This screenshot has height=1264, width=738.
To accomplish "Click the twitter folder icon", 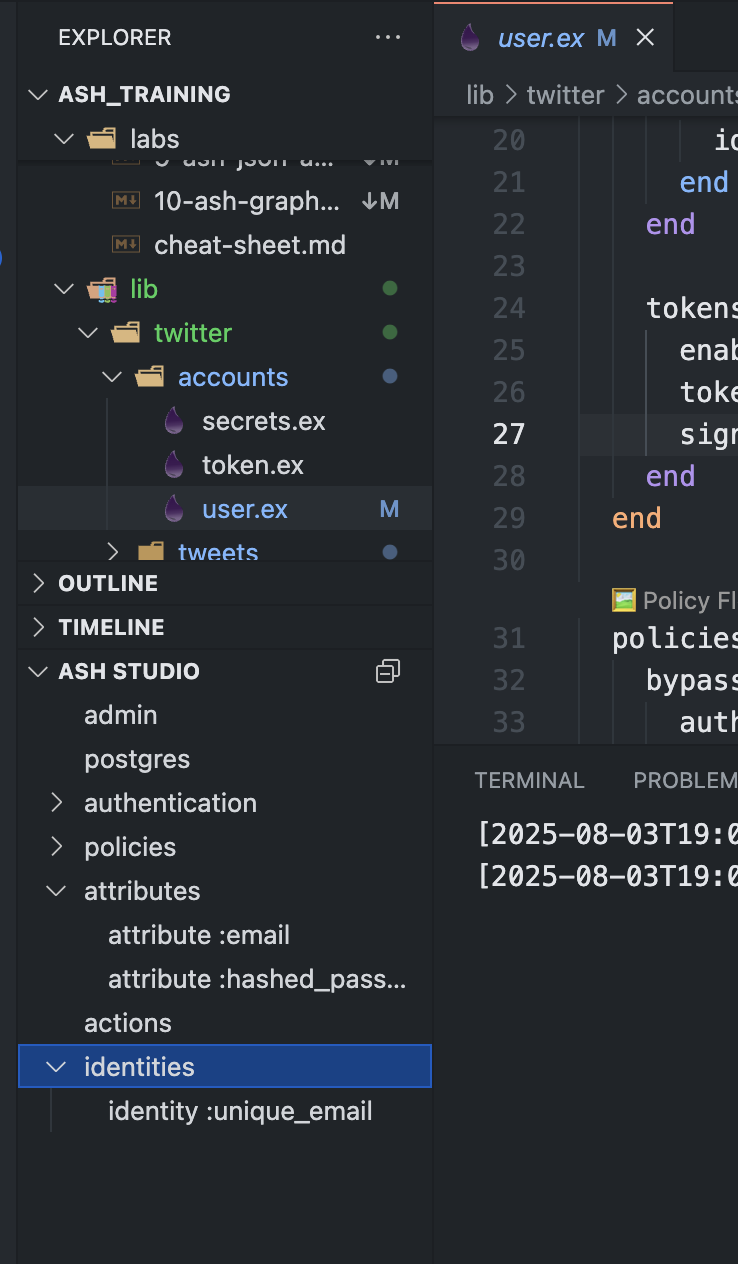I will tap(126, 333).
